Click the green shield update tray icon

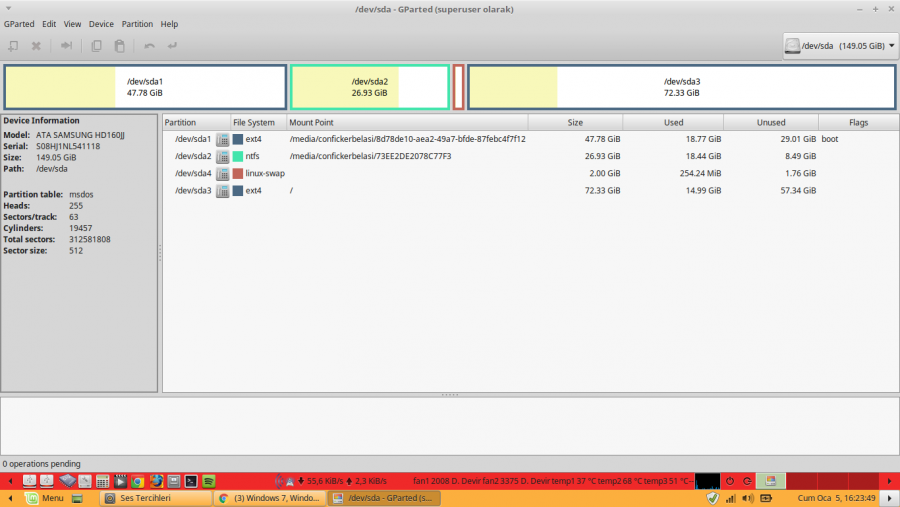[x=713, y=498]
